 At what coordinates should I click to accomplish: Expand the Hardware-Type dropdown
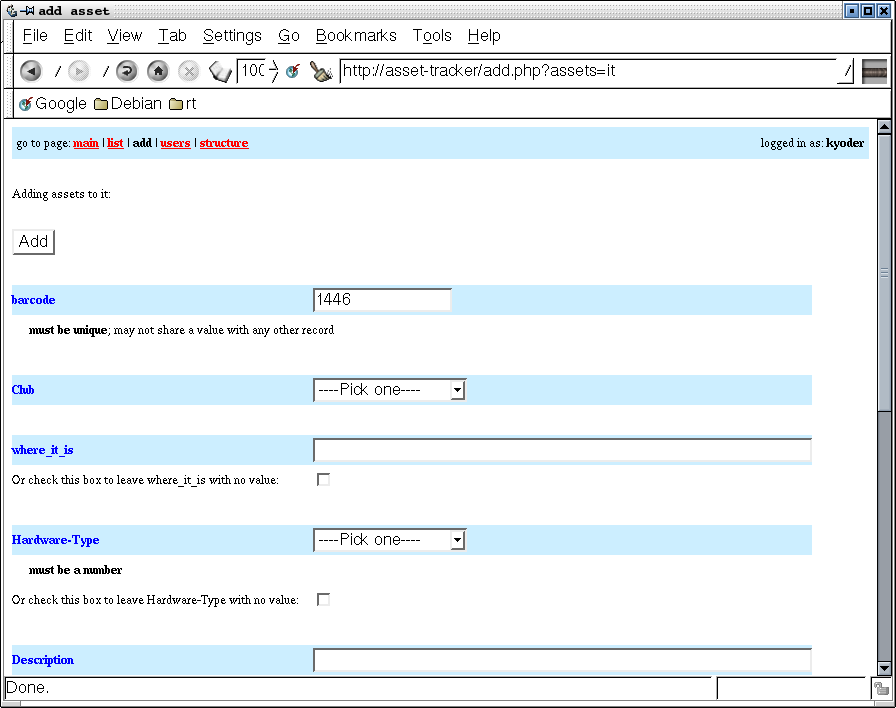tap(389, 540)
